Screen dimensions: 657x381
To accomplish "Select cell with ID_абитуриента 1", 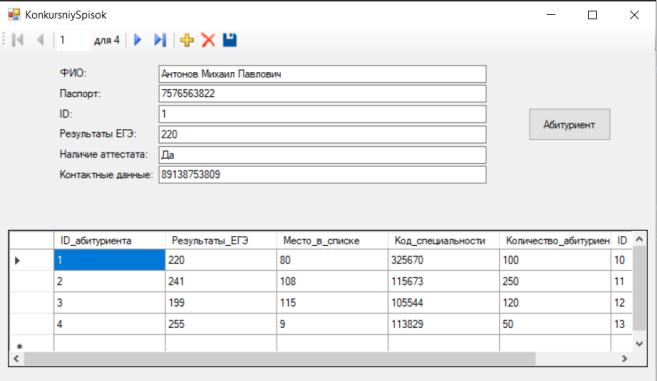I will pyautogui.click(x=109, y=260).
